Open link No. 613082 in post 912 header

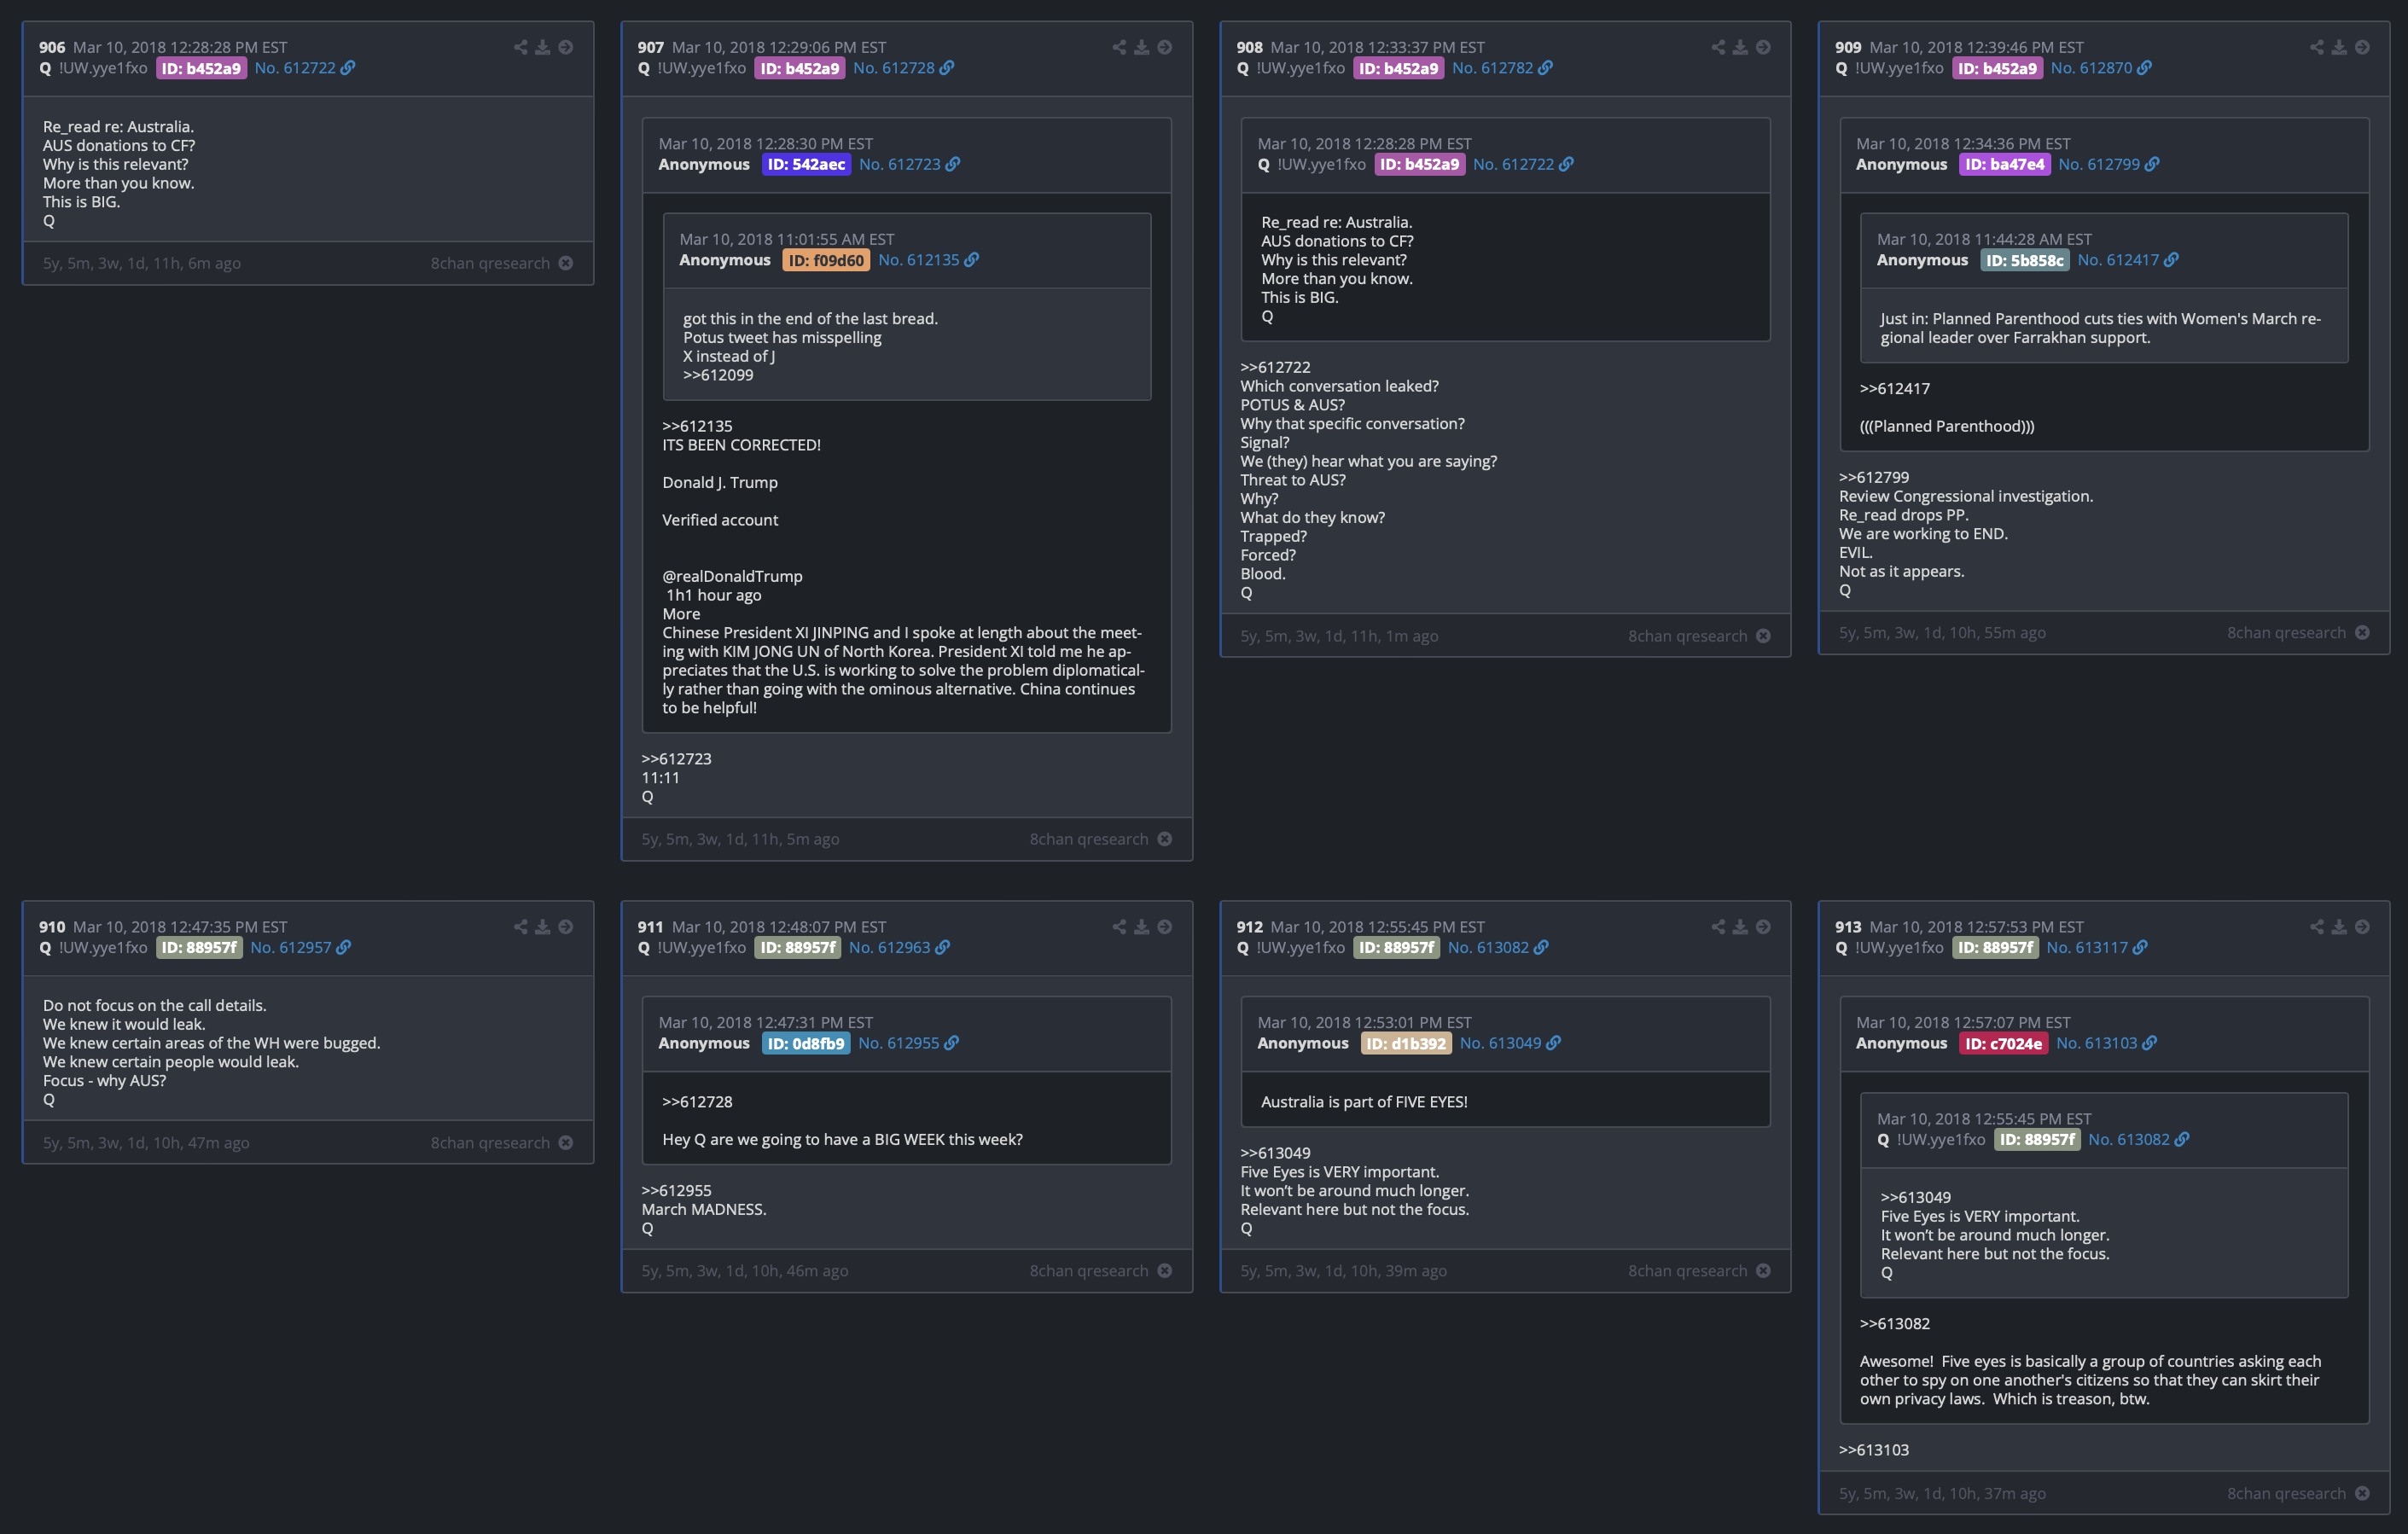click(x=1498, y=948)
